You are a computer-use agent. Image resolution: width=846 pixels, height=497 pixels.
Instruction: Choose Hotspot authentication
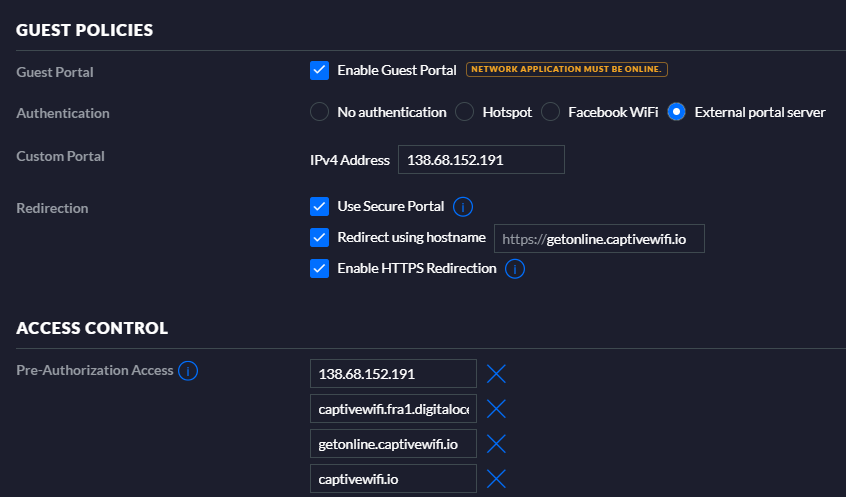464,112
